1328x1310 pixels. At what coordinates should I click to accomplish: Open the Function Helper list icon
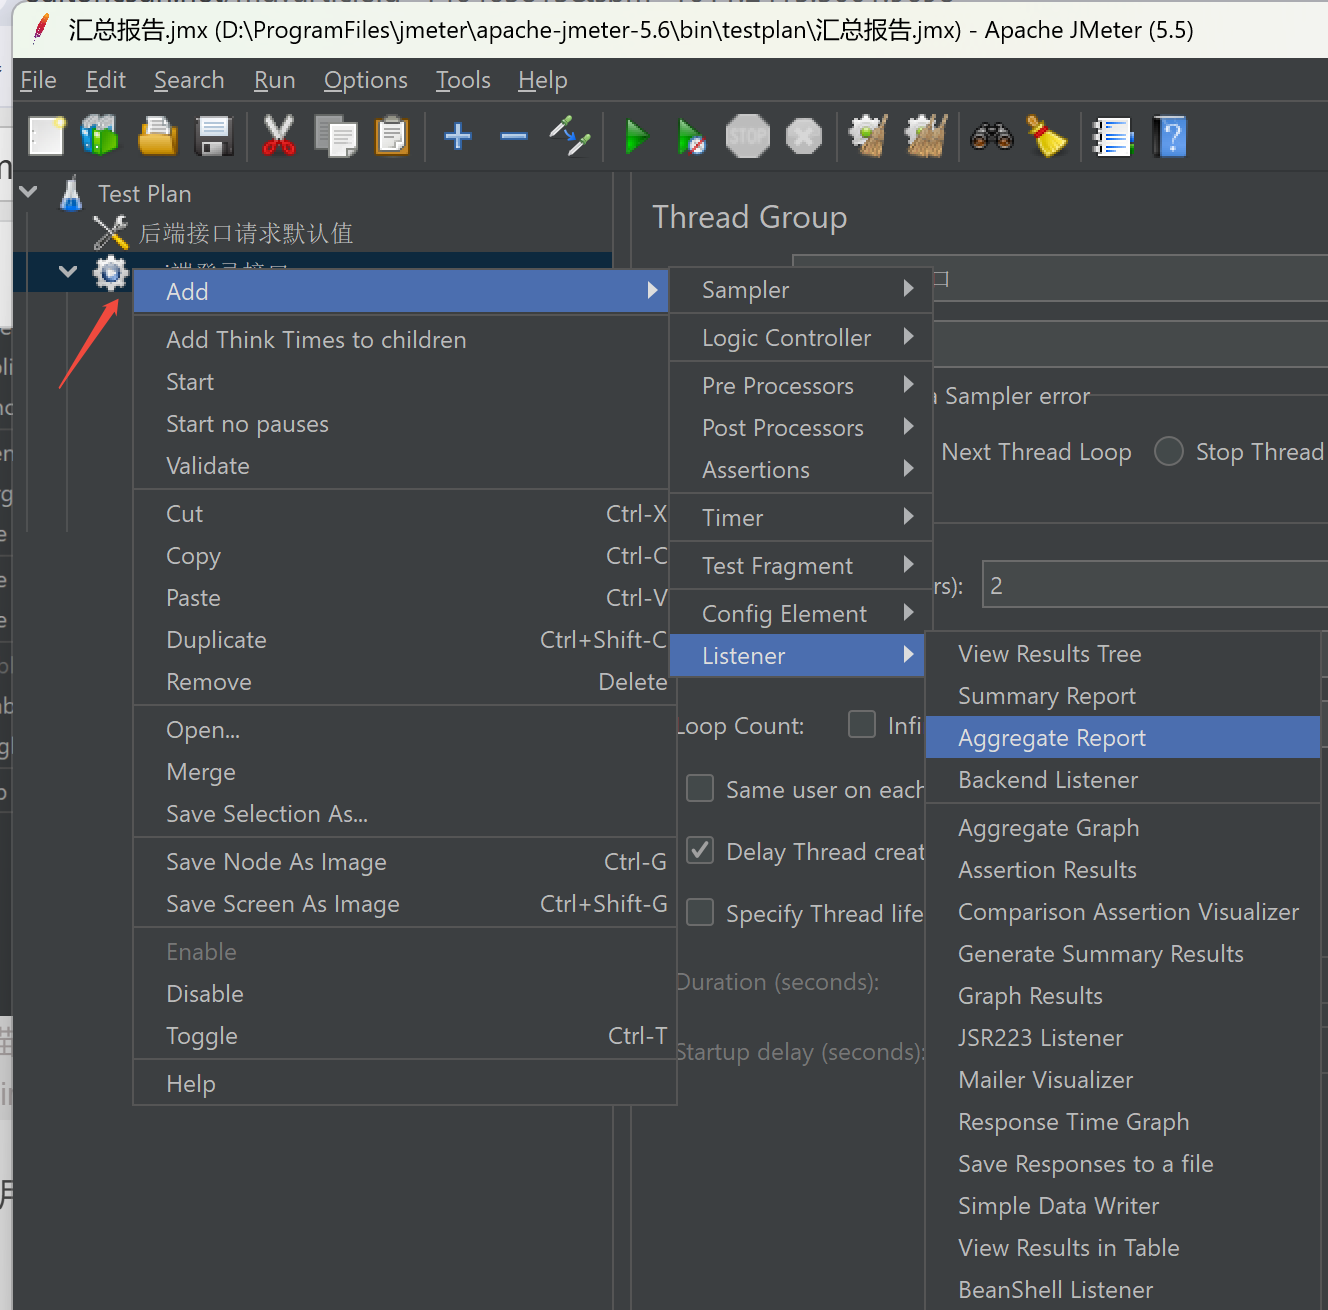coord(1112,136)
